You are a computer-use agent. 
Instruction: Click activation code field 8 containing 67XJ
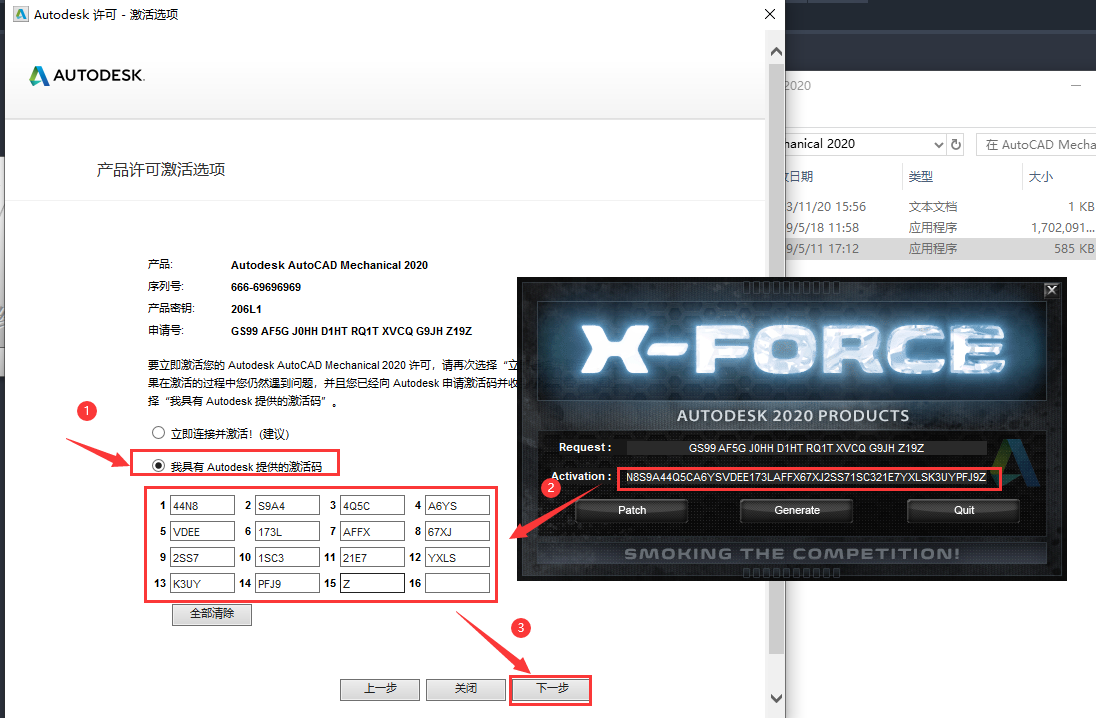(457, 531)
